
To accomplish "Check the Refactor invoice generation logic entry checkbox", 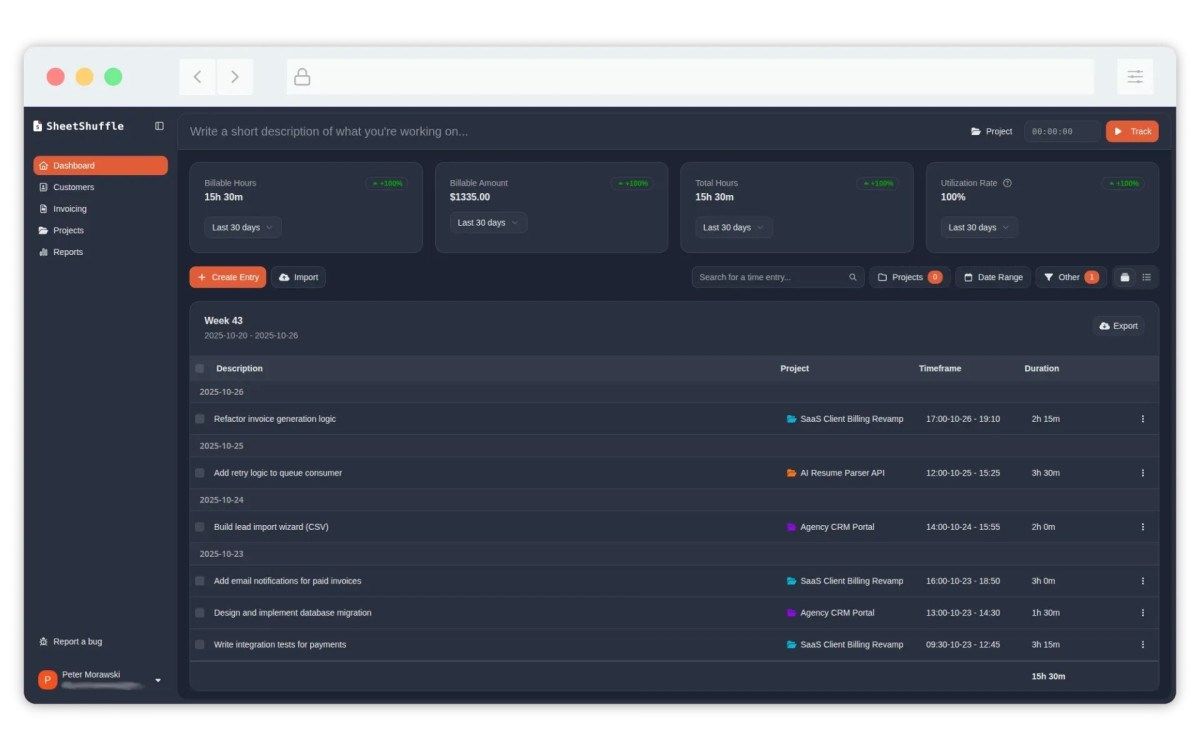I will [x=199, y=418].
